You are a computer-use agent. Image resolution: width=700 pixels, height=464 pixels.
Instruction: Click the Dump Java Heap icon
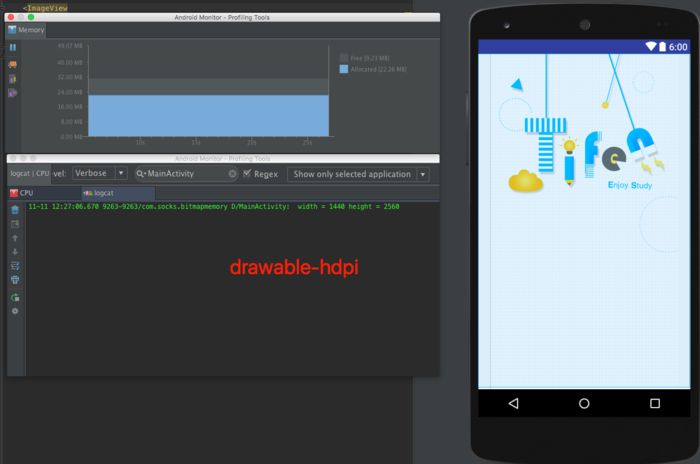12,79
